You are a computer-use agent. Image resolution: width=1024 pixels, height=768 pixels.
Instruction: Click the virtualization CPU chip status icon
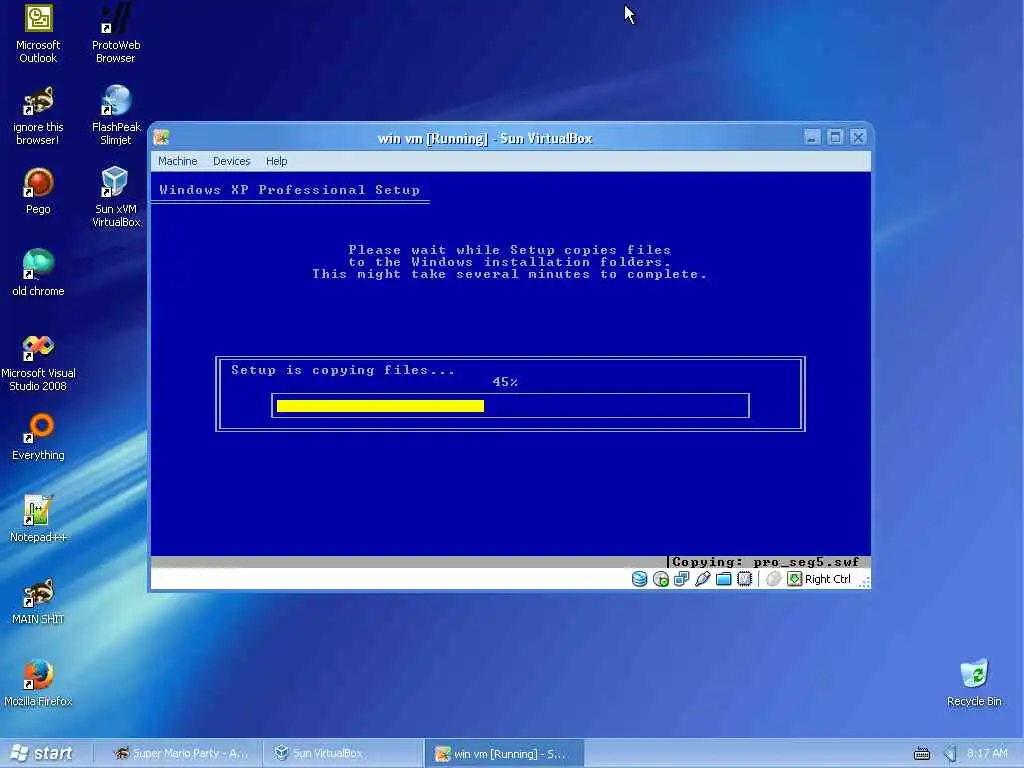[x=744, y=579]
